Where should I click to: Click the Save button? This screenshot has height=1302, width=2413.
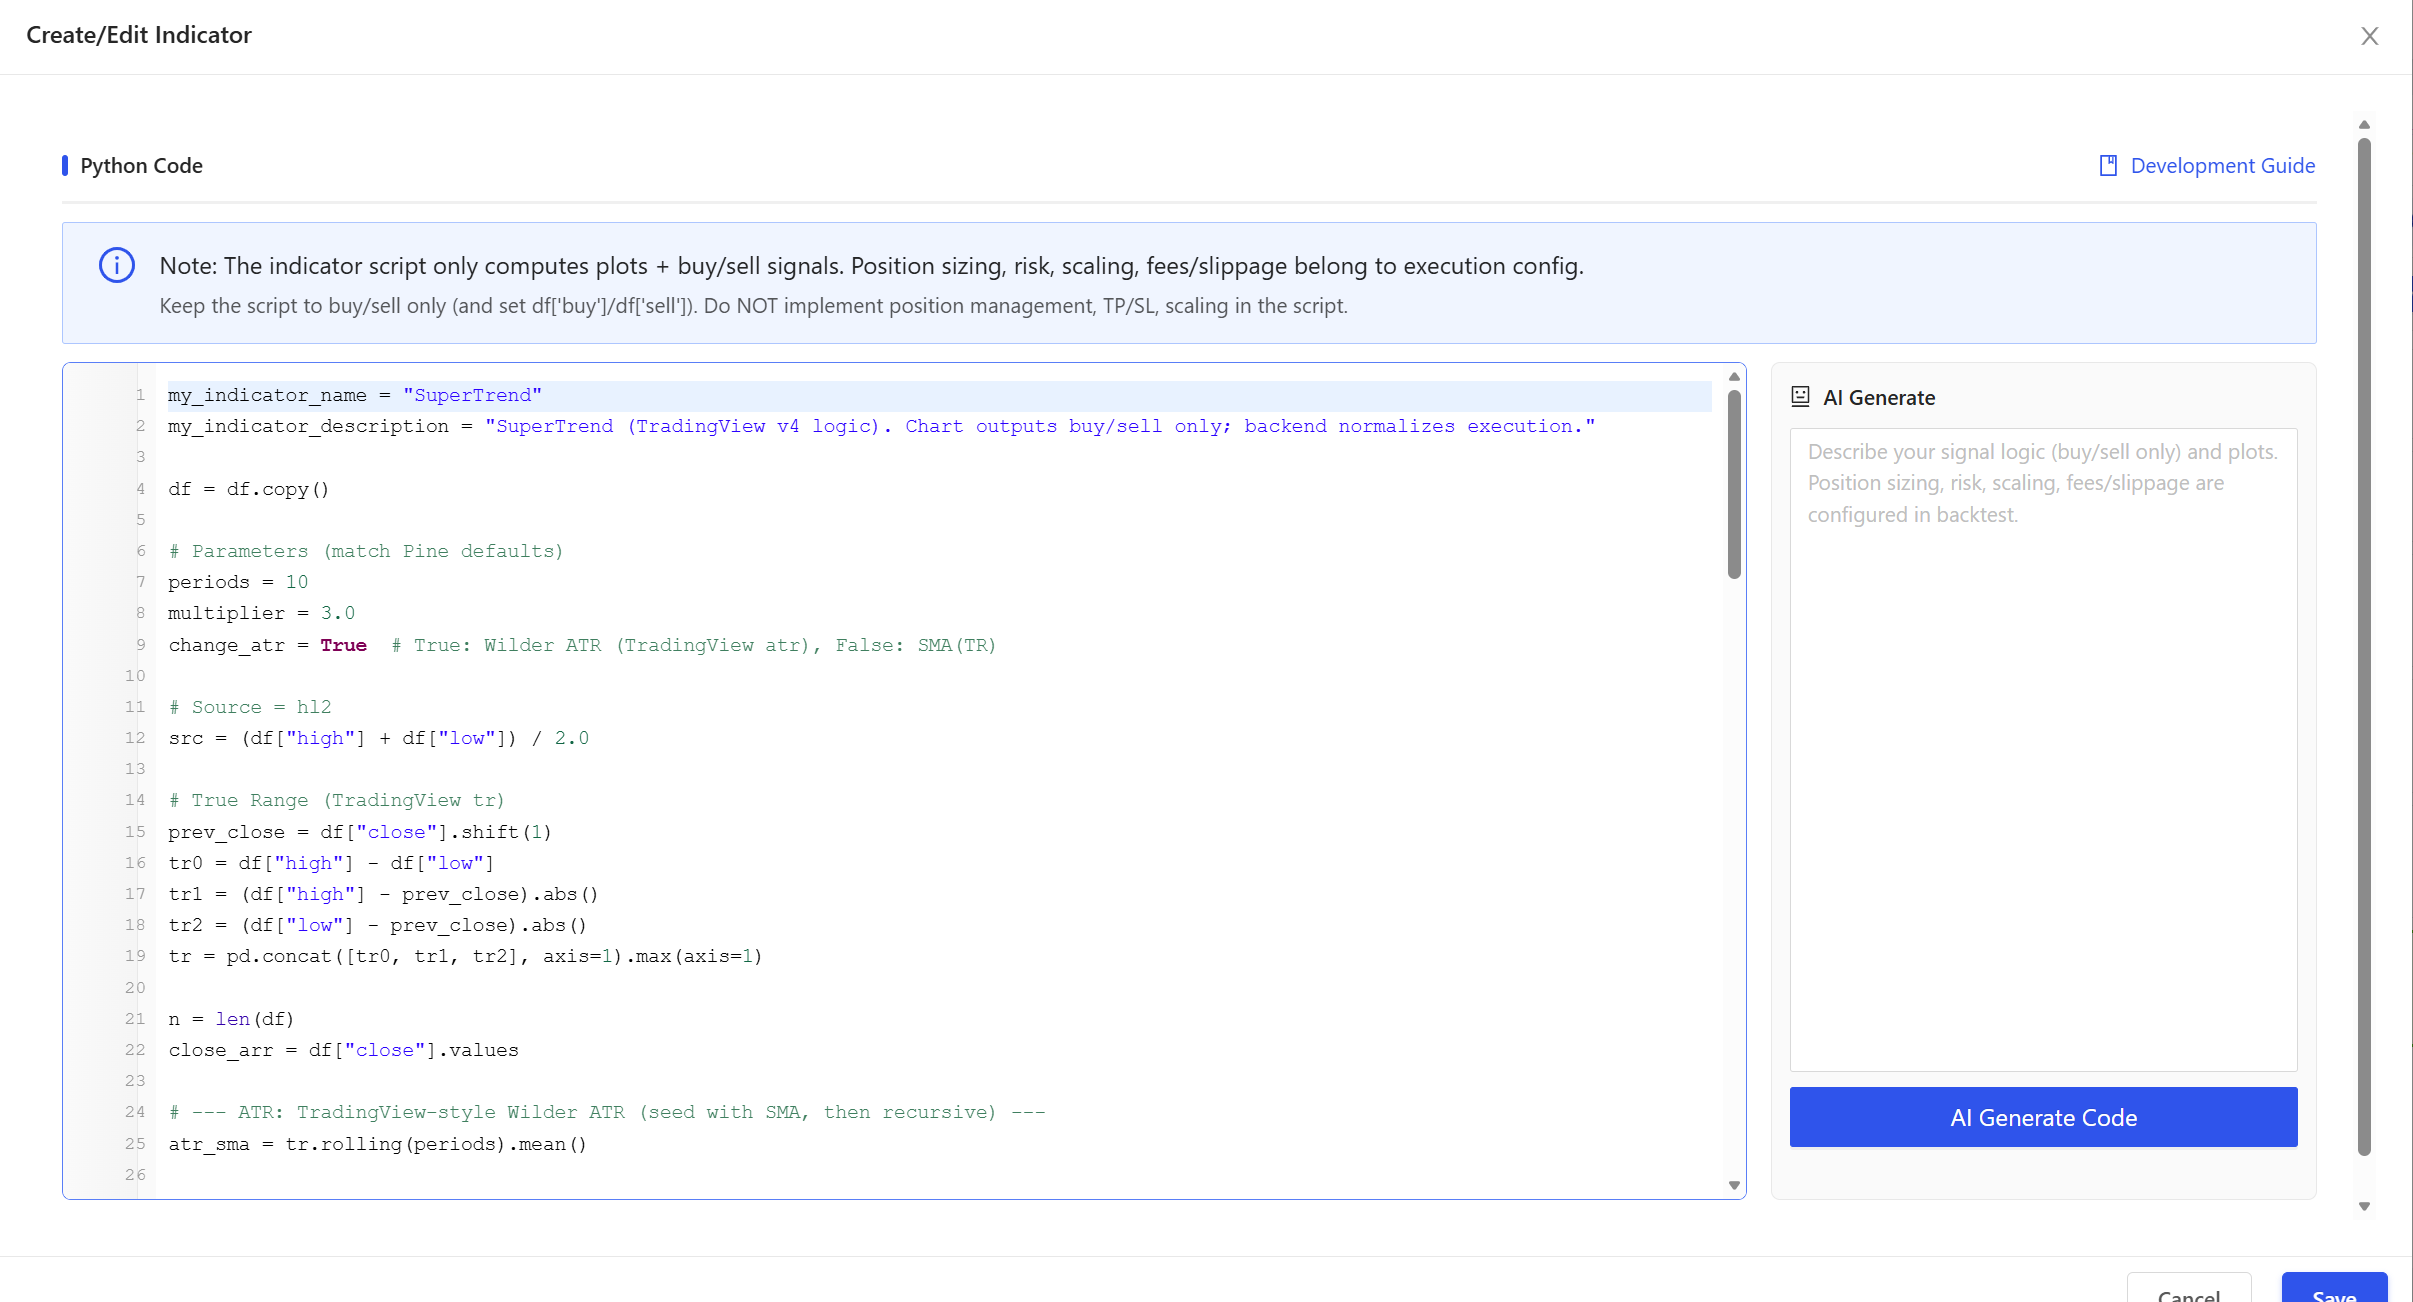coord(2334,1295)
